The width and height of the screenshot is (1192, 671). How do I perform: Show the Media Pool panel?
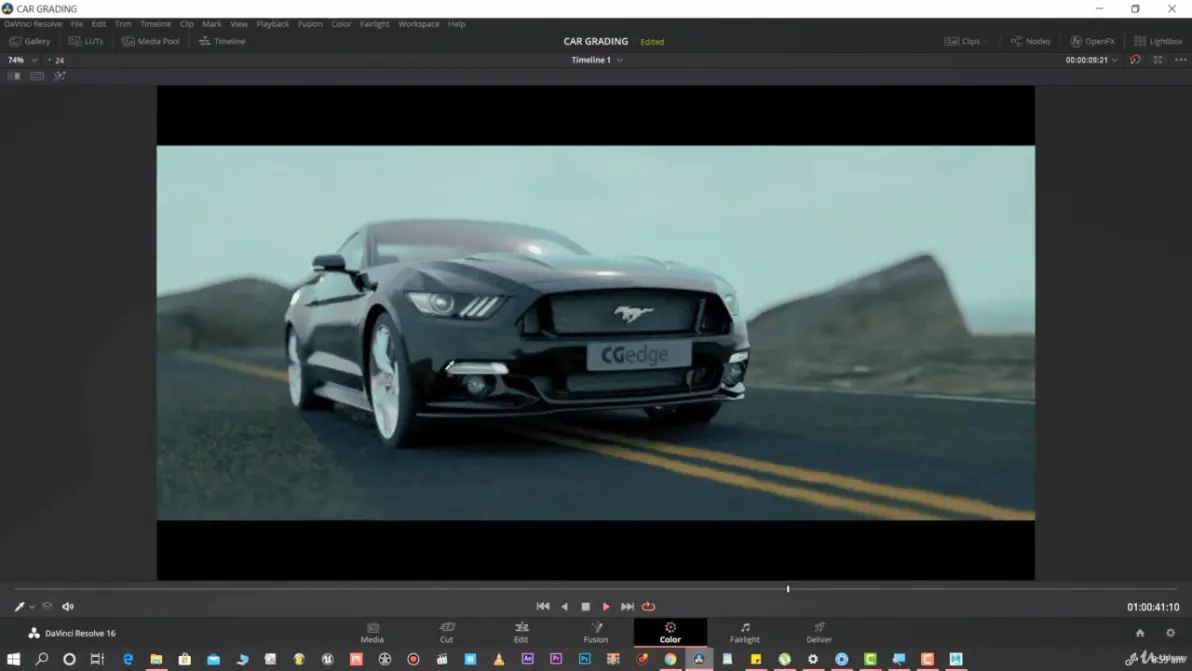pyautogui.click(x=151, y=41)
